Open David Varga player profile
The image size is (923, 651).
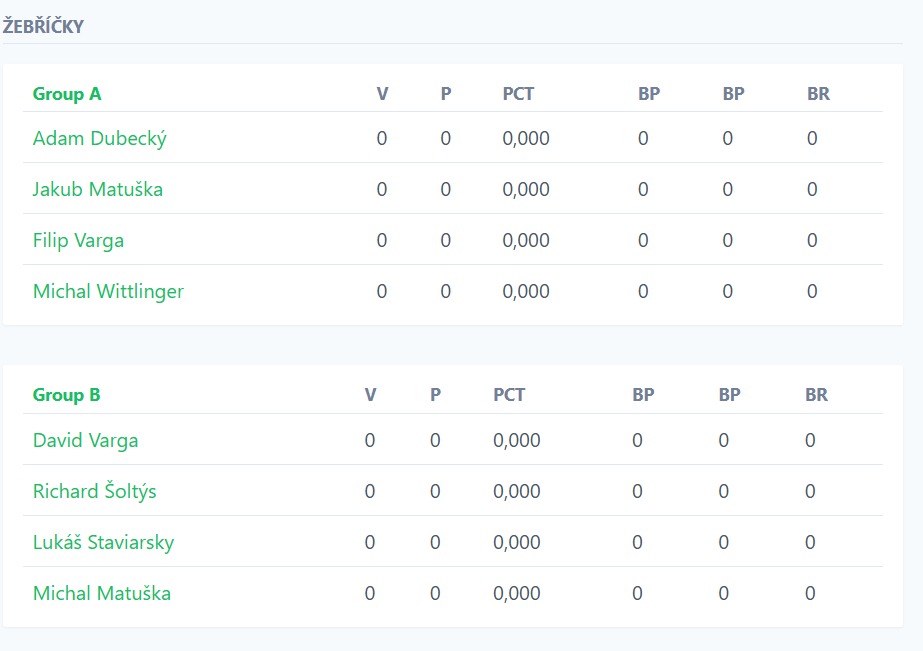coord(85,441)
